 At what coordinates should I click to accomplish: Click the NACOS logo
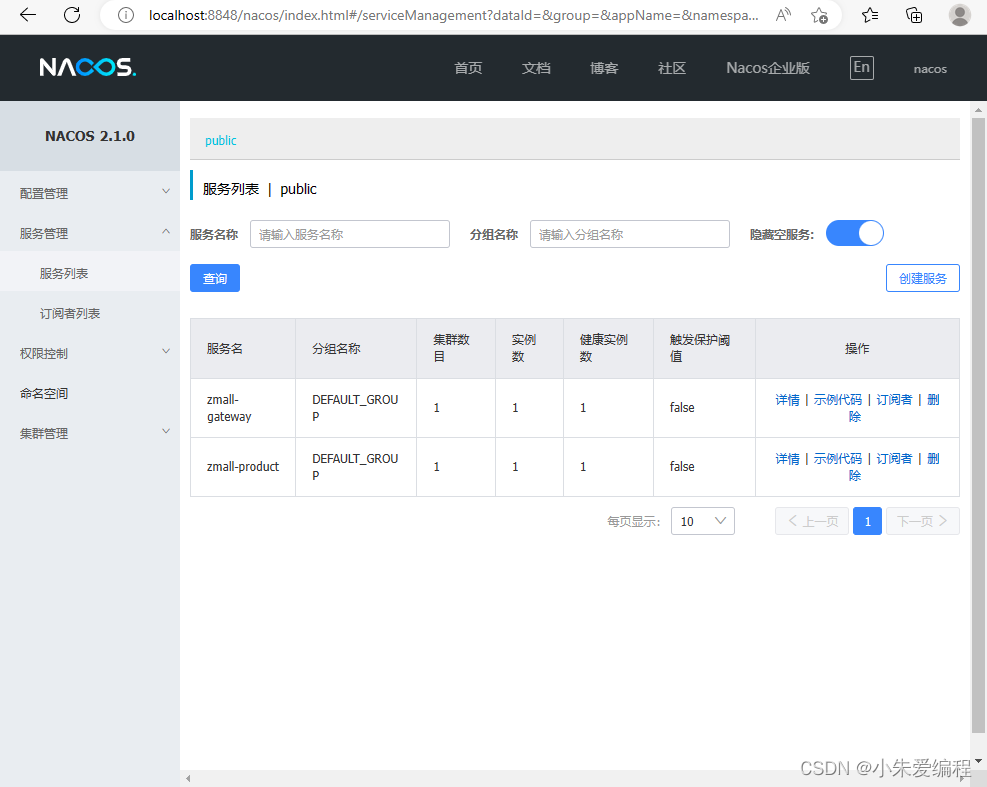[87, 67]
